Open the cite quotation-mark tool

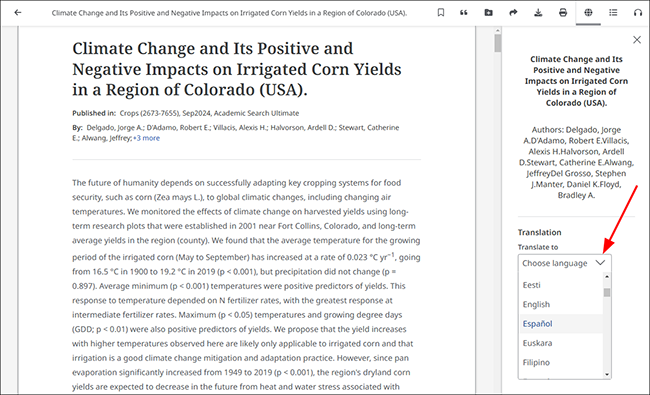(464, 12)
